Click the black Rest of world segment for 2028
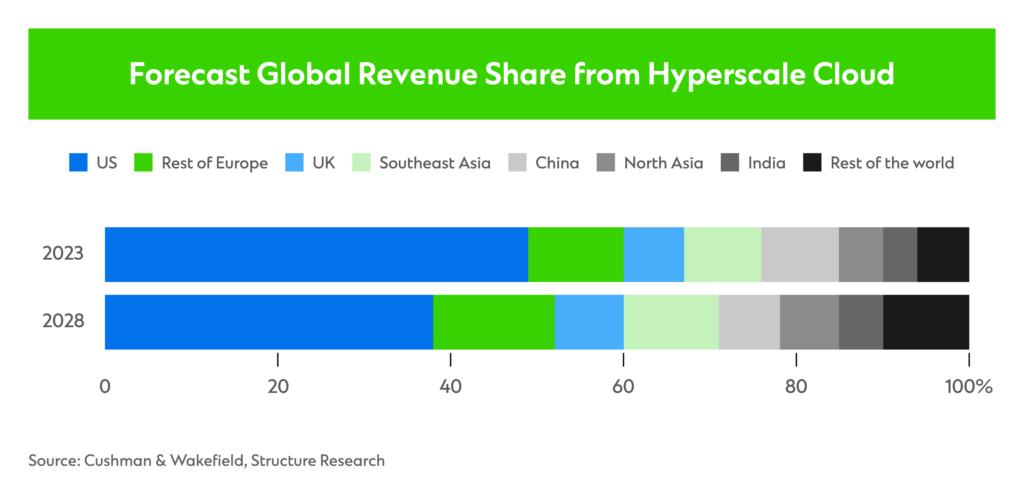The image size is (1024, 501). [x=926, y=322]
